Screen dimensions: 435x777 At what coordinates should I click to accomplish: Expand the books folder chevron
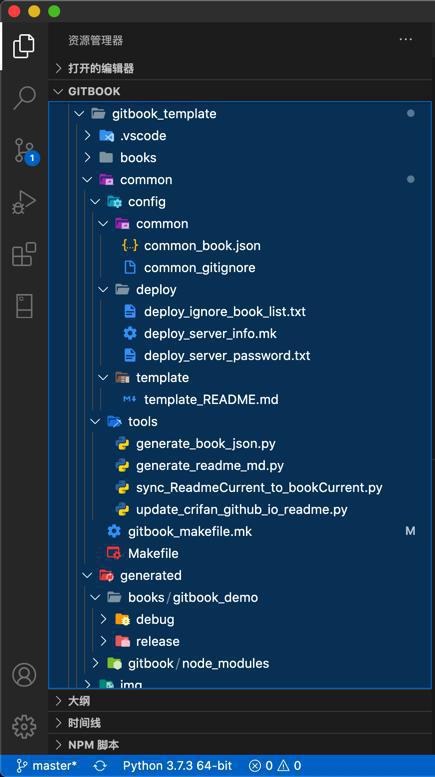click(87, 158)
